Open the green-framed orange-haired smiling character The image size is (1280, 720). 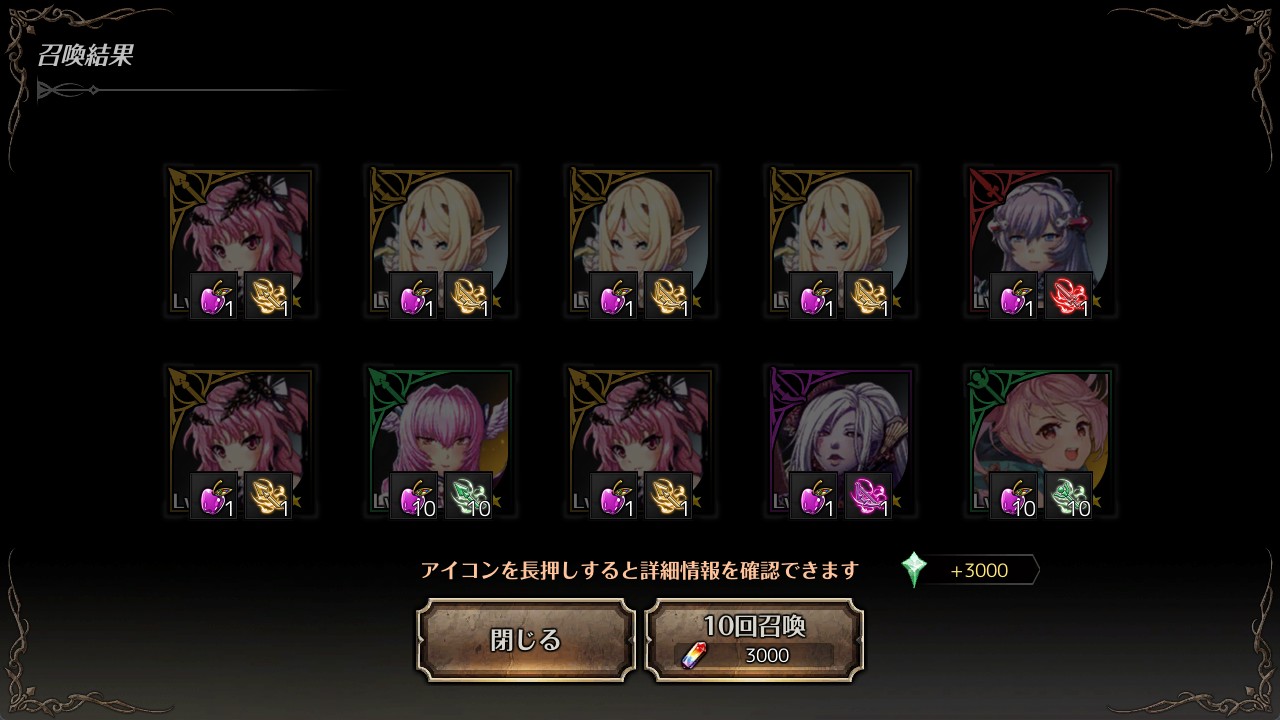(1040, 443)
